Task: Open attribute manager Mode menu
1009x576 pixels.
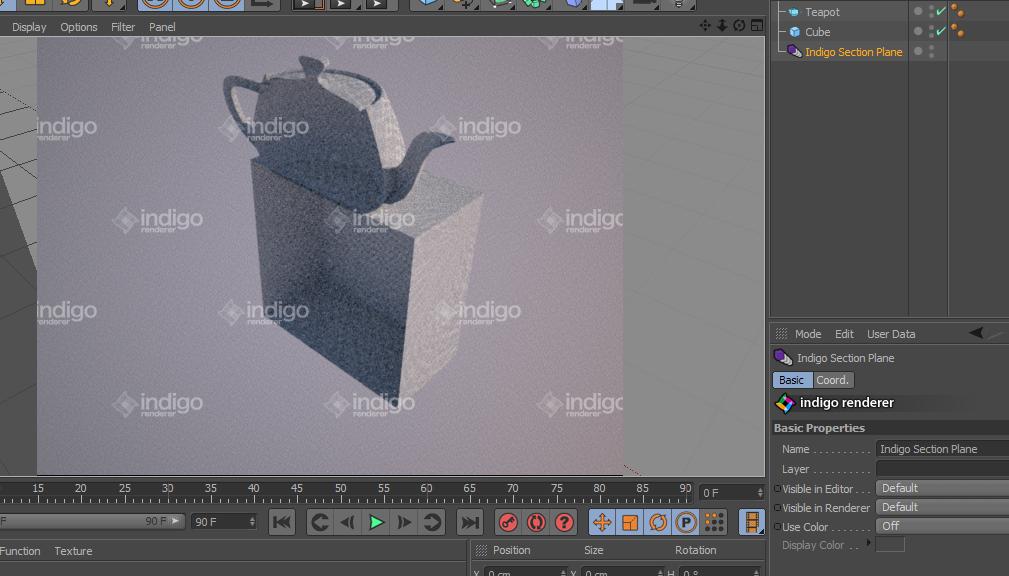Action: pyautogui.click(x=808, y=334)
